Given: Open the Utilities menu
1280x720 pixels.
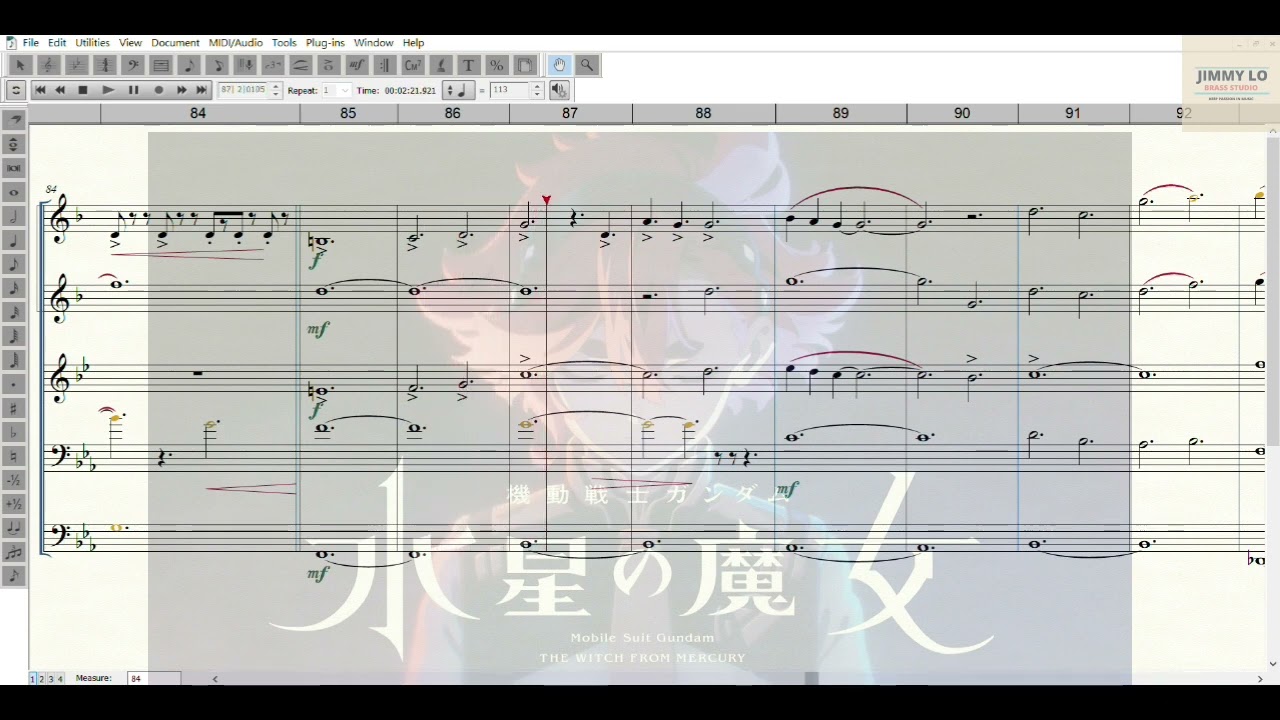Looking at the screenshot, I should pyautogui.click(x=93, y=43).
